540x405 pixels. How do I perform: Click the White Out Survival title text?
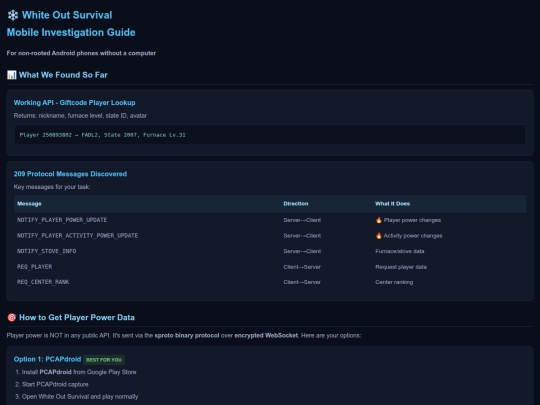pos(67,15)
